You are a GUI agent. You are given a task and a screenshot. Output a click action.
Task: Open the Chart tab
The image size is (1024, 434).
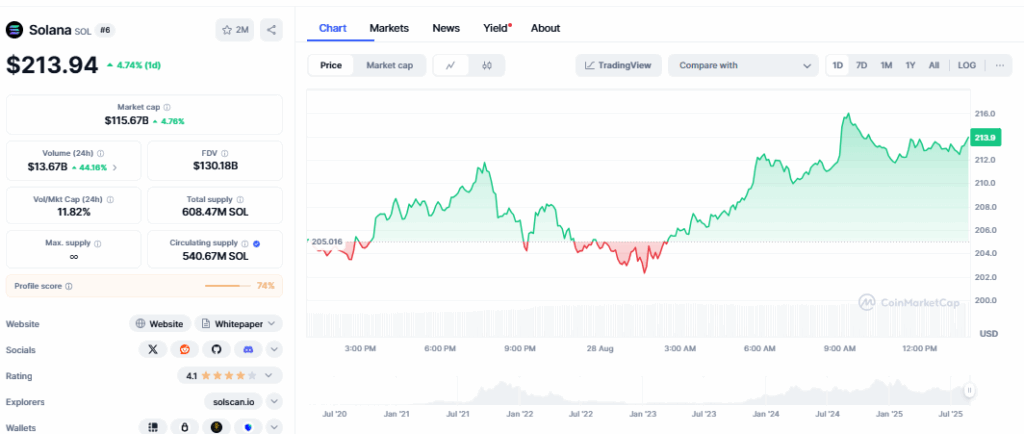point(333,28)
